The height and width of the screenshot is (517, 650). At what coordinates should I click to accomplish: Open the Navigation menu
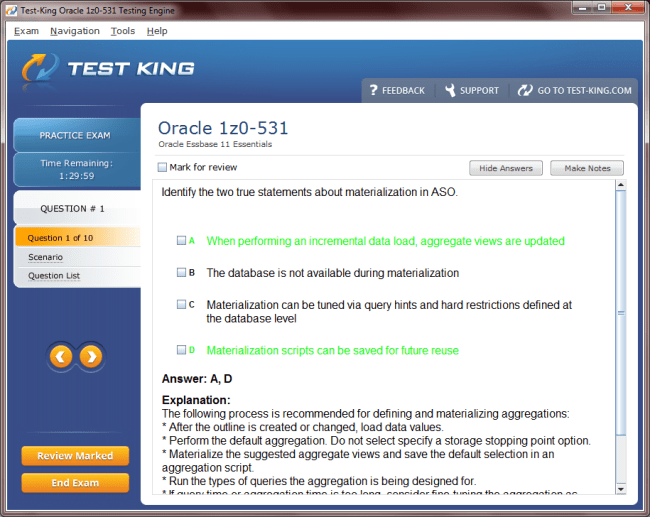tap(75, 31)
